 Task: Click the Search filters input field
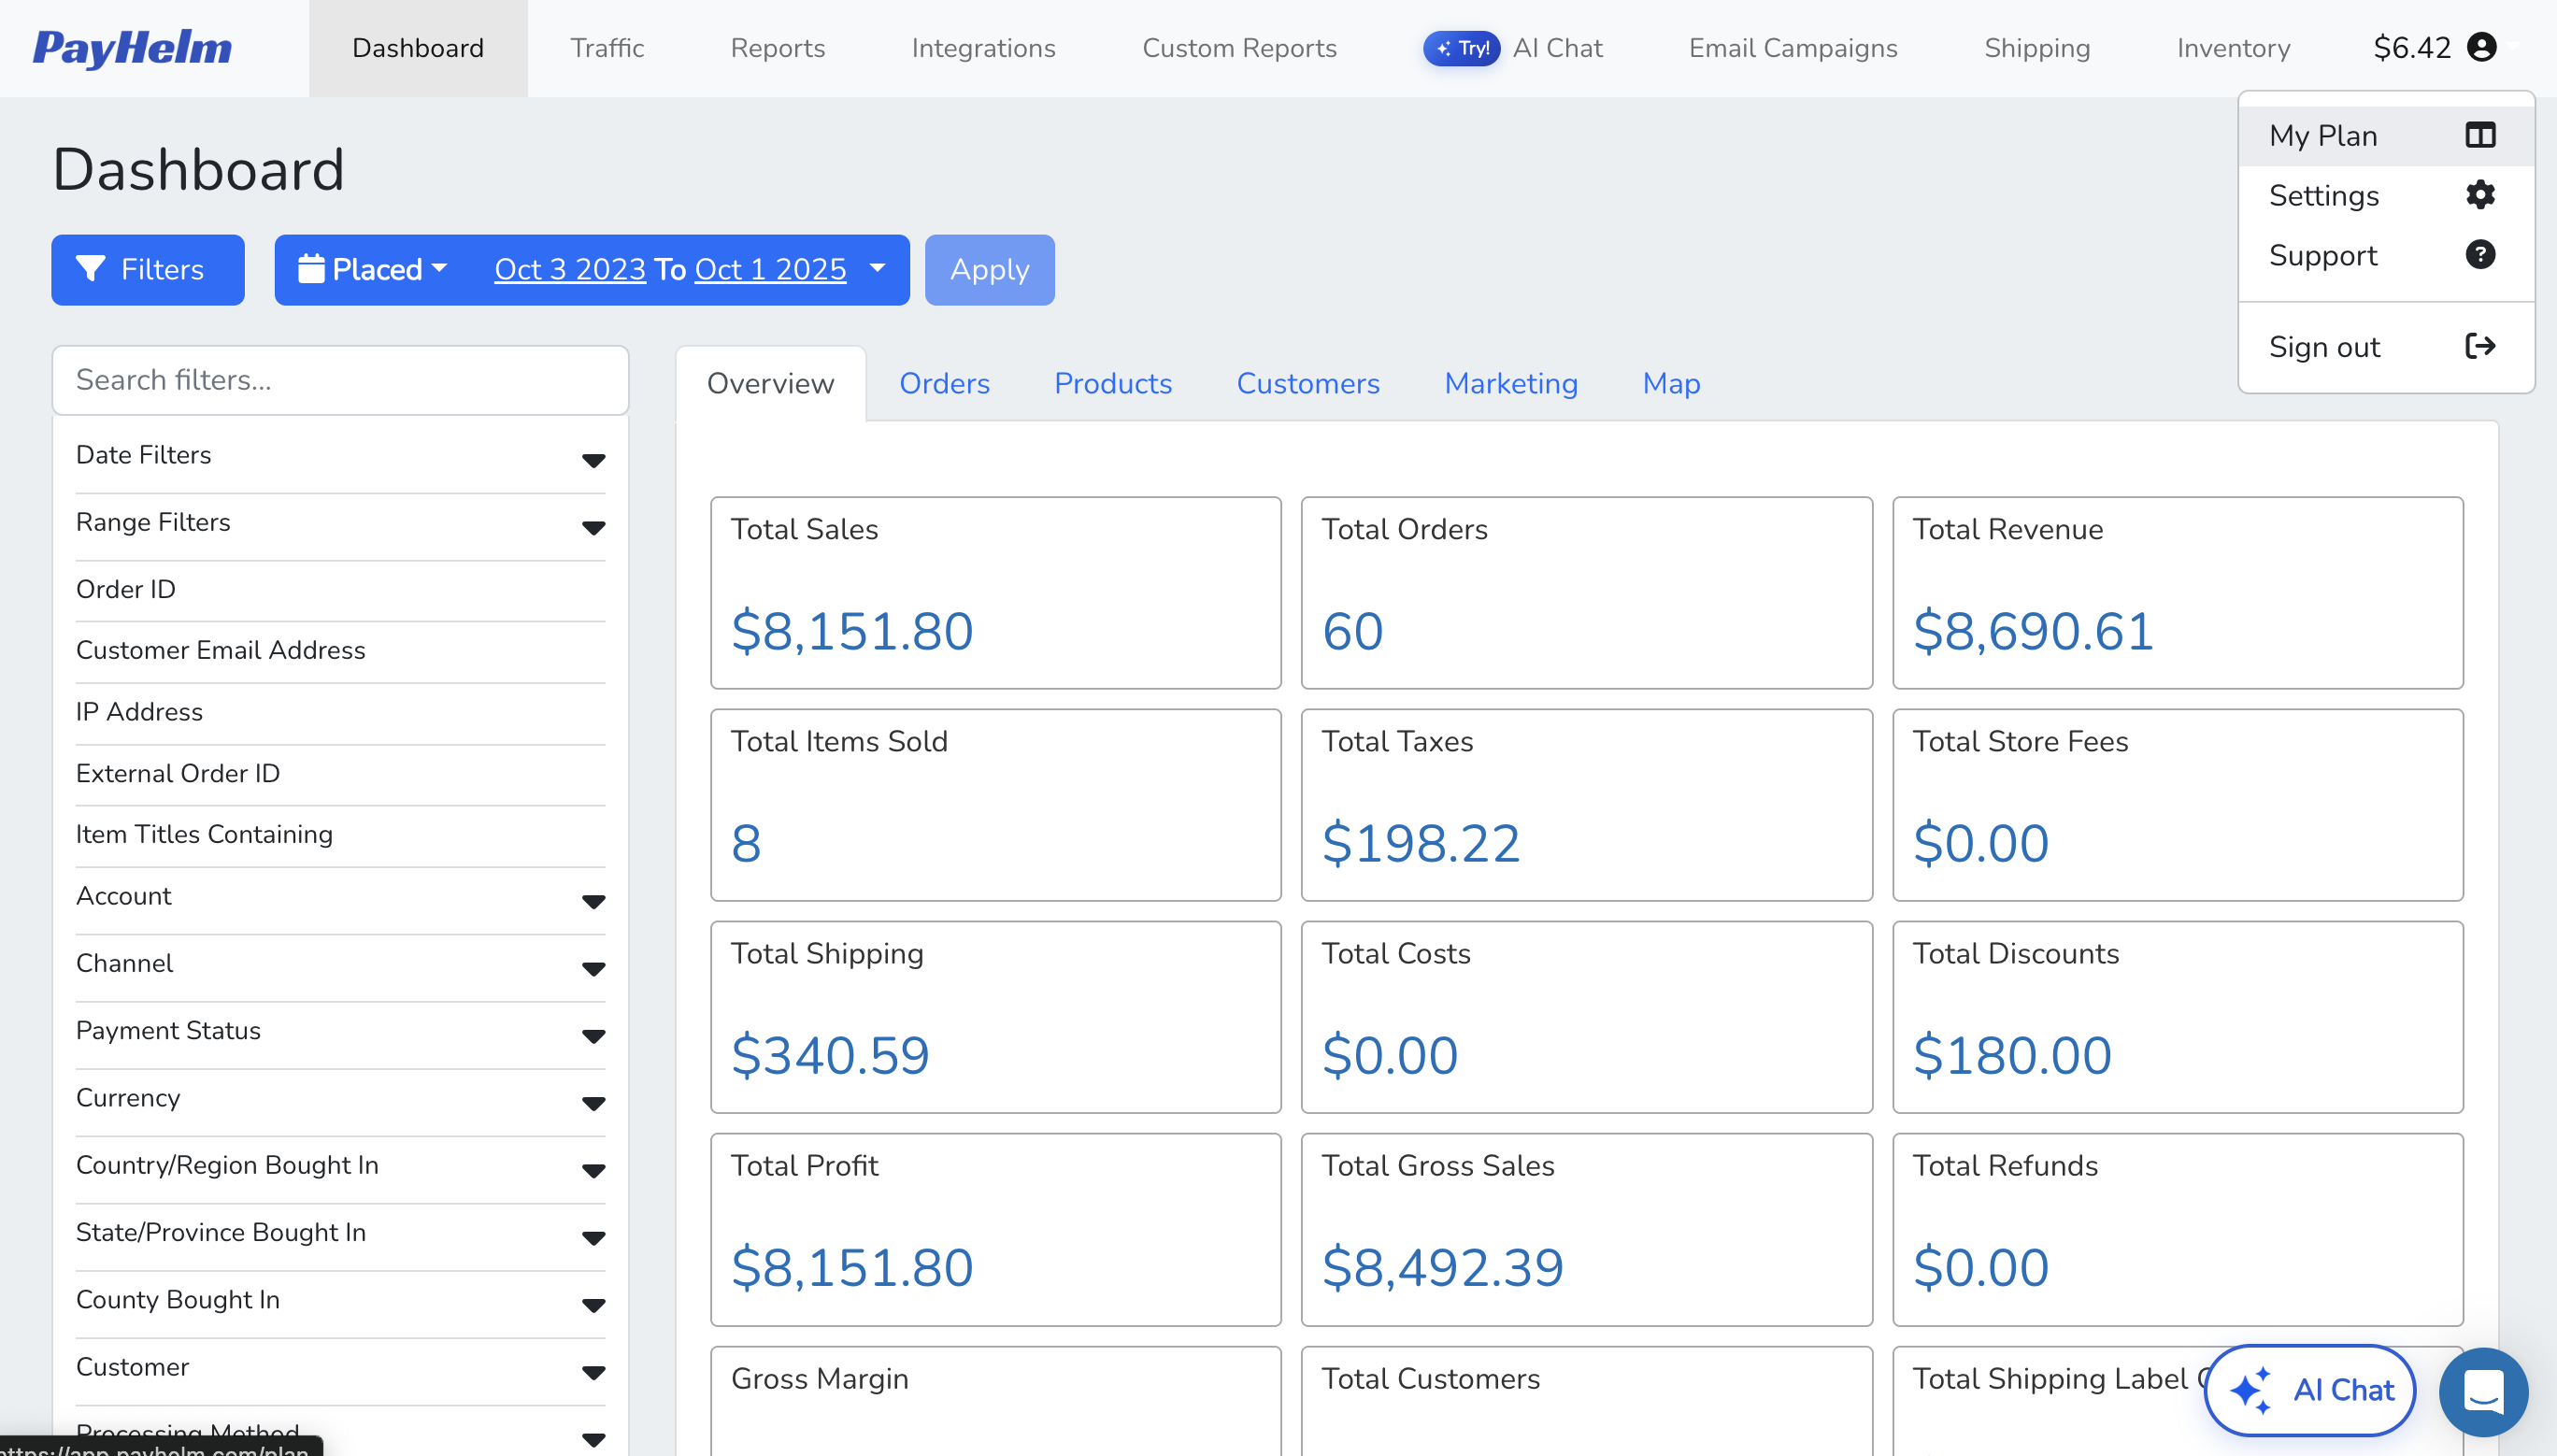pyautogui.click(x=340, y=380)
